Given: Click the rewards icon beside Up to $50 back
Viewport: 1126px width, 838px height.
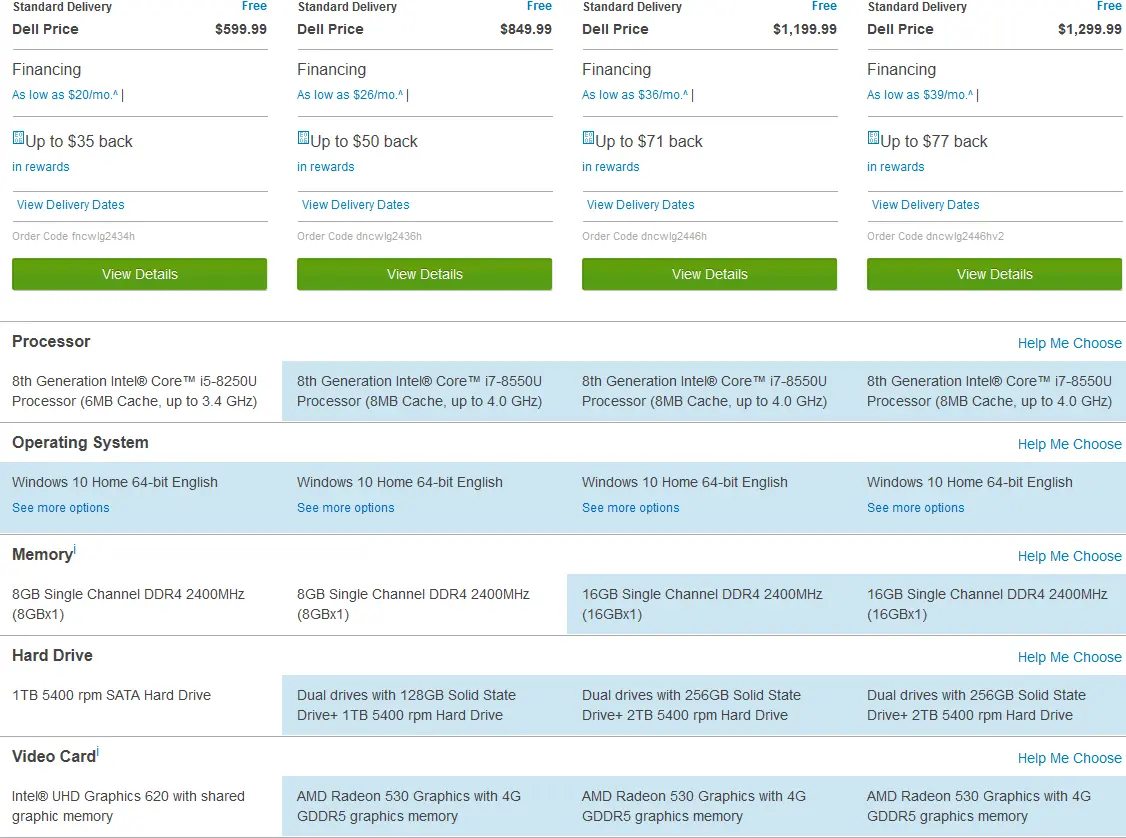Looking at the screenshot, I should point(304,139).
